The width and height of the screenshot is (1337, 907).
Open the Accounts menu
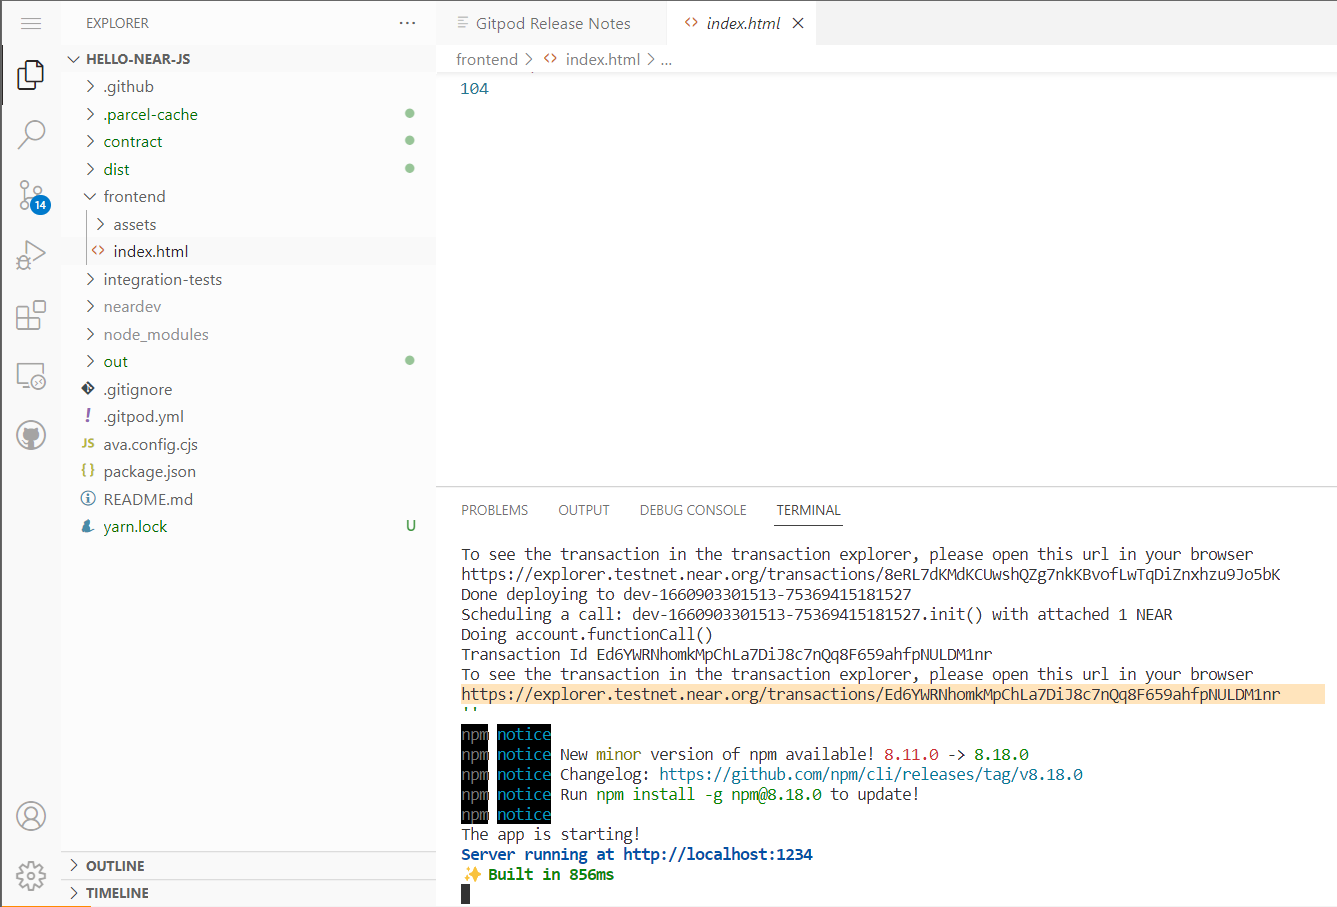[x=31, y=816]
